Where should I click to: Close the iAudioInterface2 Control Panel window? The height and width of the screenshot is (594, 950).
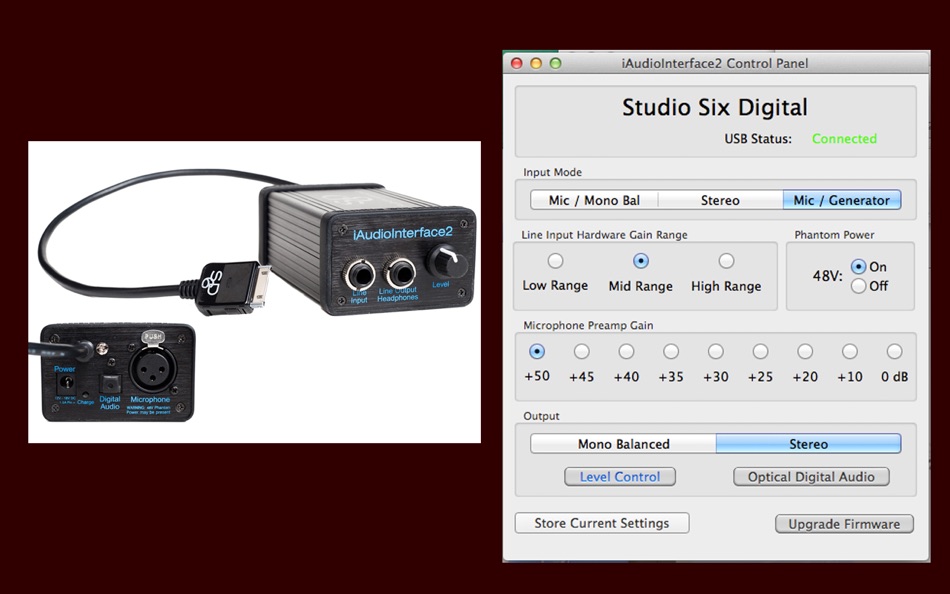(517, 63)
